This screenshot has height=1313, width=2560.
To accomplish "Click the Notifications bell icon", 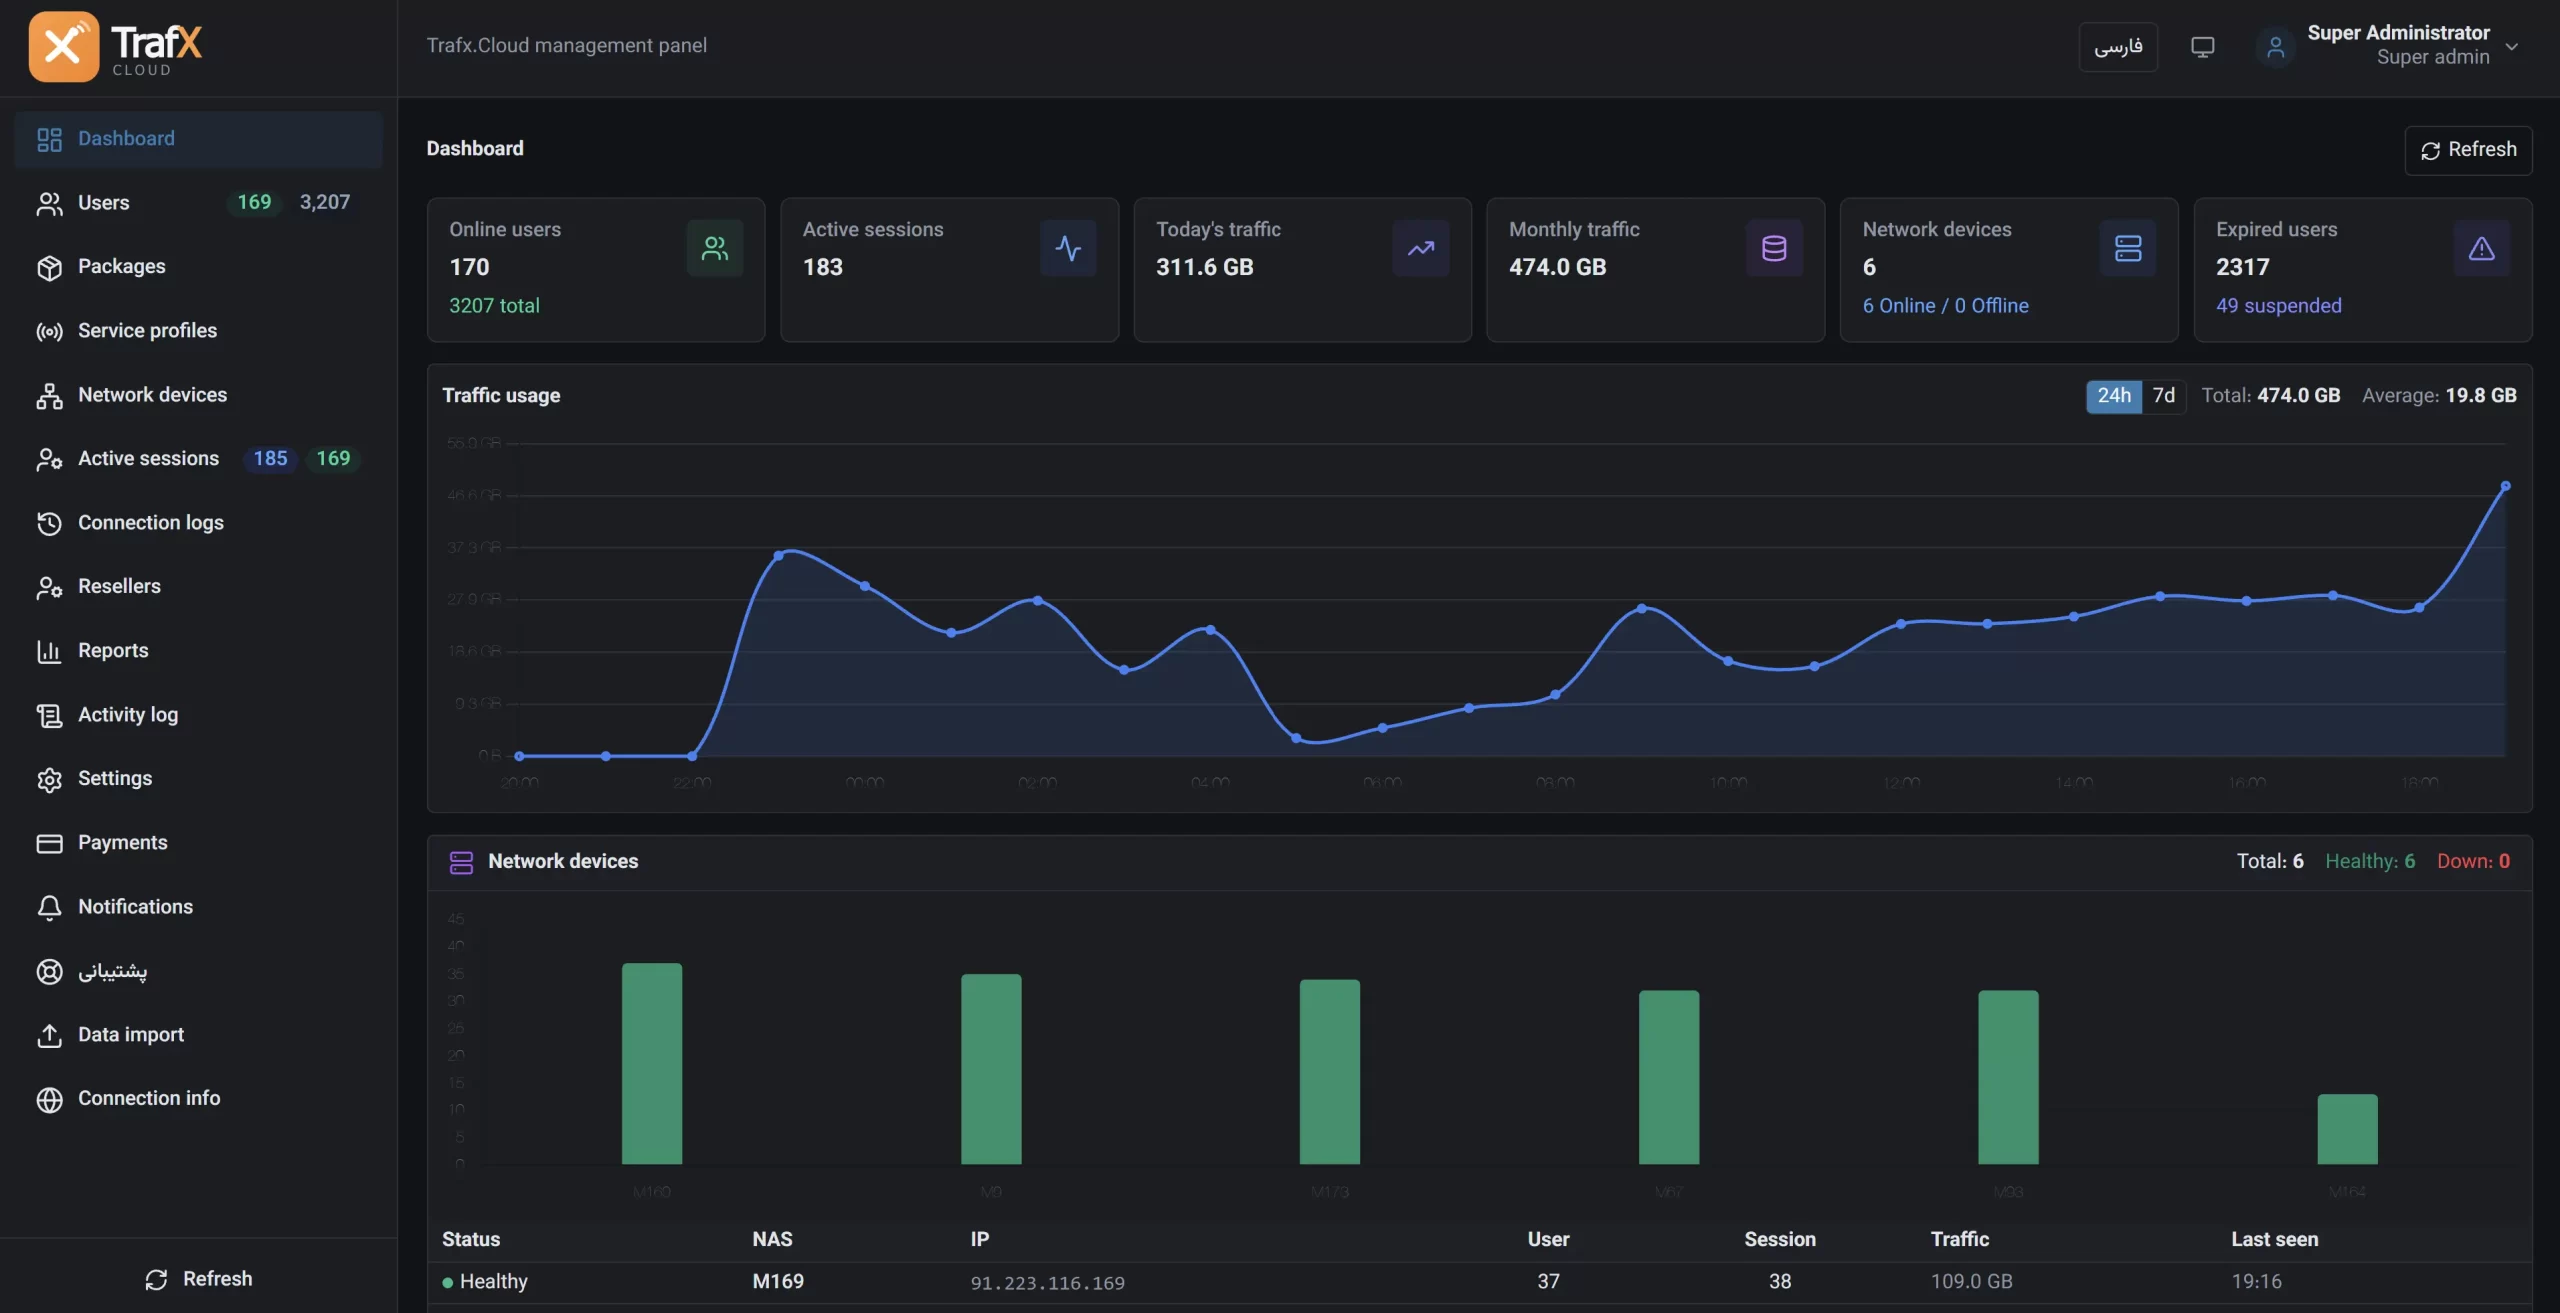I will pos(49,907).
